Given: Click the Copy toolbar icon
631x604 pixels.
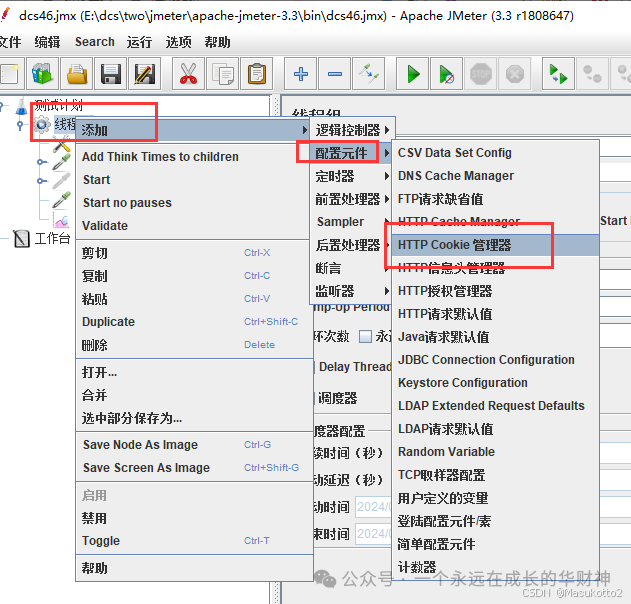Looking at the screenshot, I should (x=223, y=74).
